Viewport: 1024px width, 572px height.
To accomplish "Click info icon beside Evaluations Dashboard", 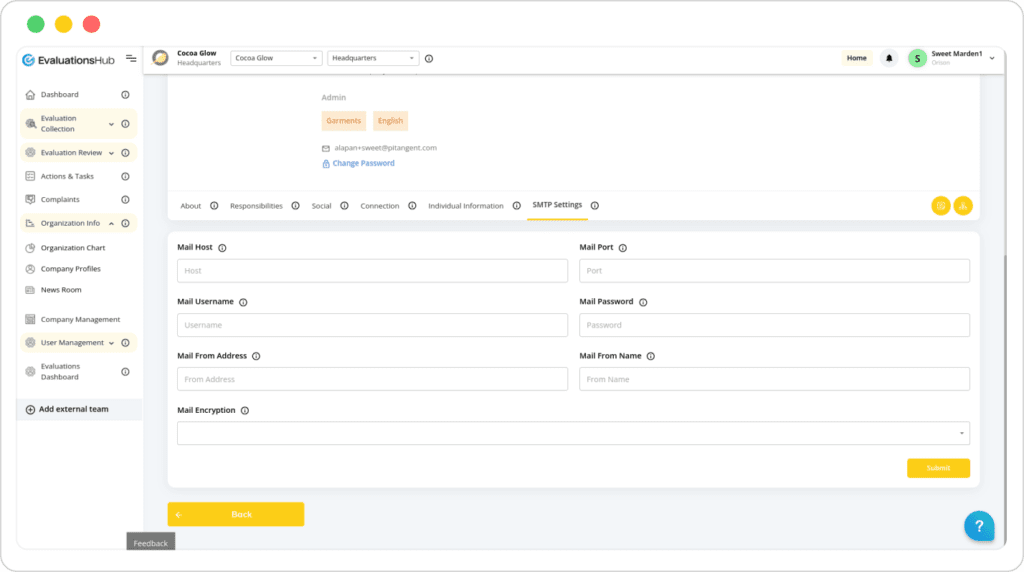I will [x=125, y=372].
